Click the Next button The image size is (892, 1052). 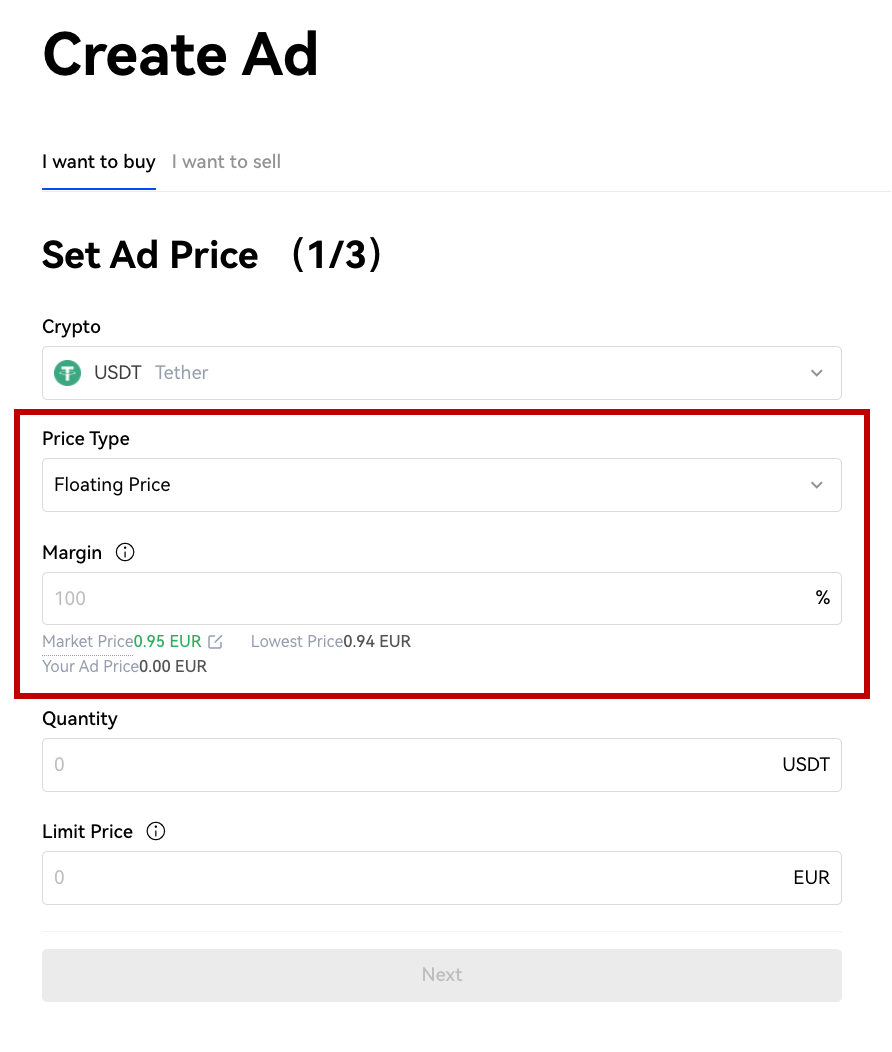click(442, 975)
